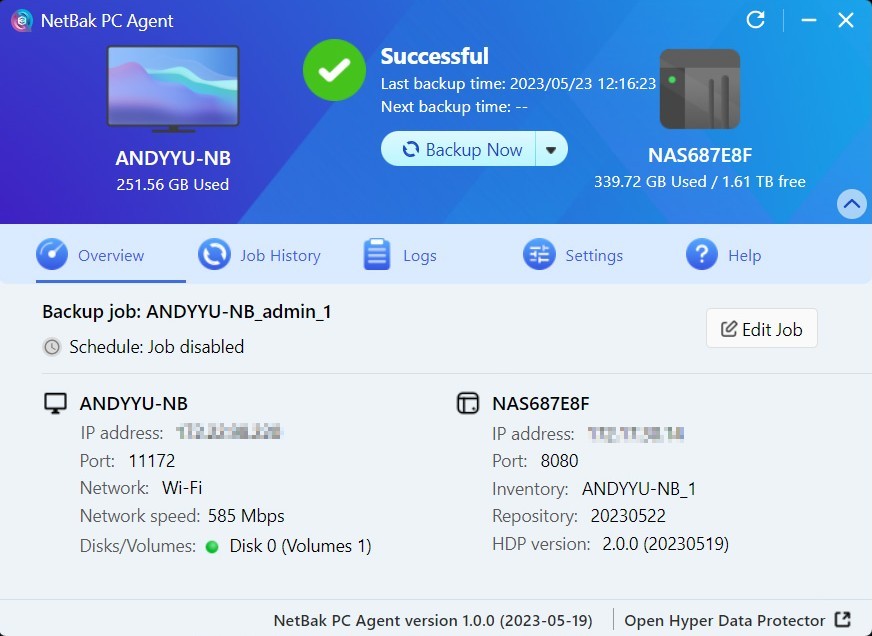Collapse the header panel with chevron up

(851, 204)
